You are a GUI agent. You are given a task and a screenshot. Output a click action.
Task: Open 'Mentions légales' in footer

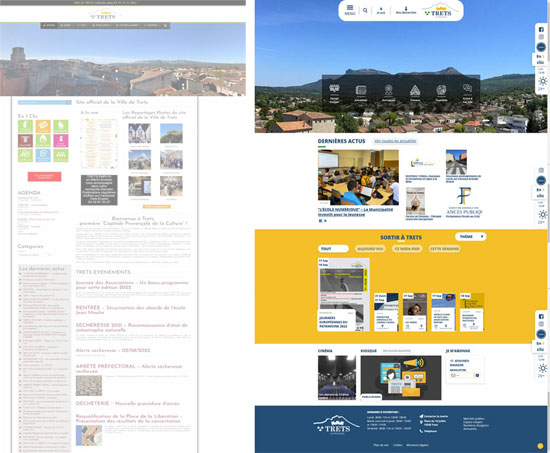coord(417,445)
